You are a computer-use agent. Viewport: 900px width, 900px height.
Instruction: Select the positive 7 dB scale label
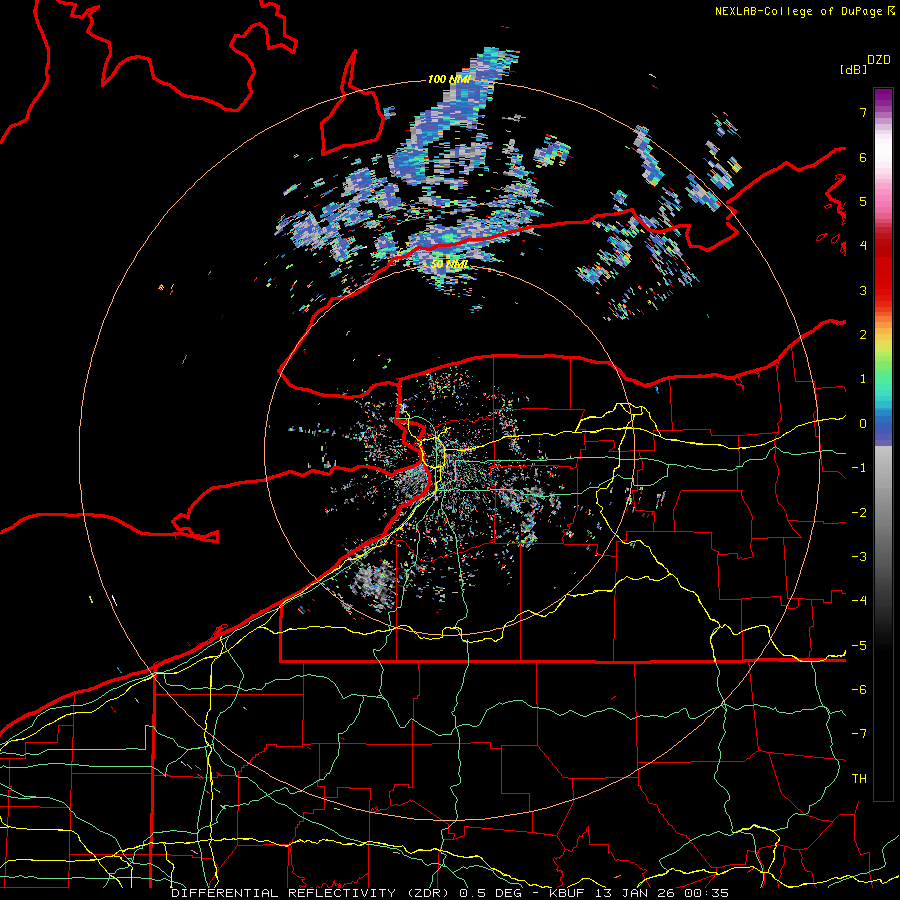pos(863,112)
